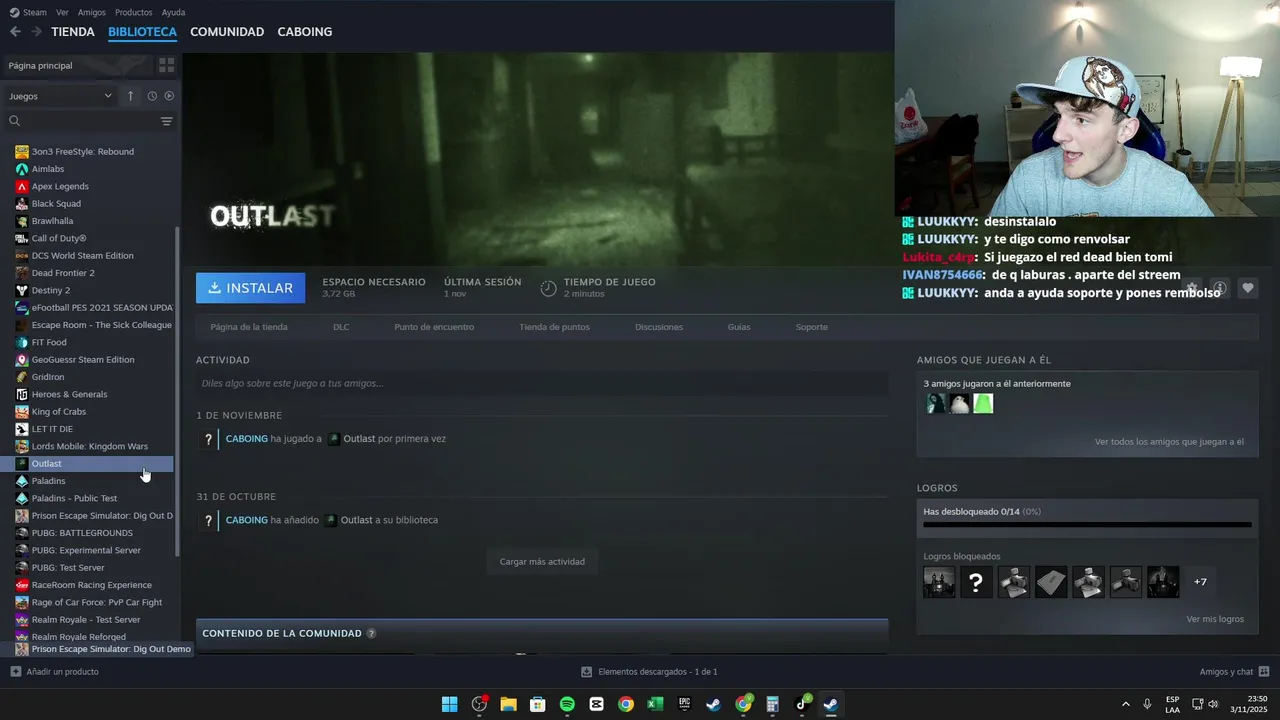Click the library list scrollbar

[x=178, y=390]
